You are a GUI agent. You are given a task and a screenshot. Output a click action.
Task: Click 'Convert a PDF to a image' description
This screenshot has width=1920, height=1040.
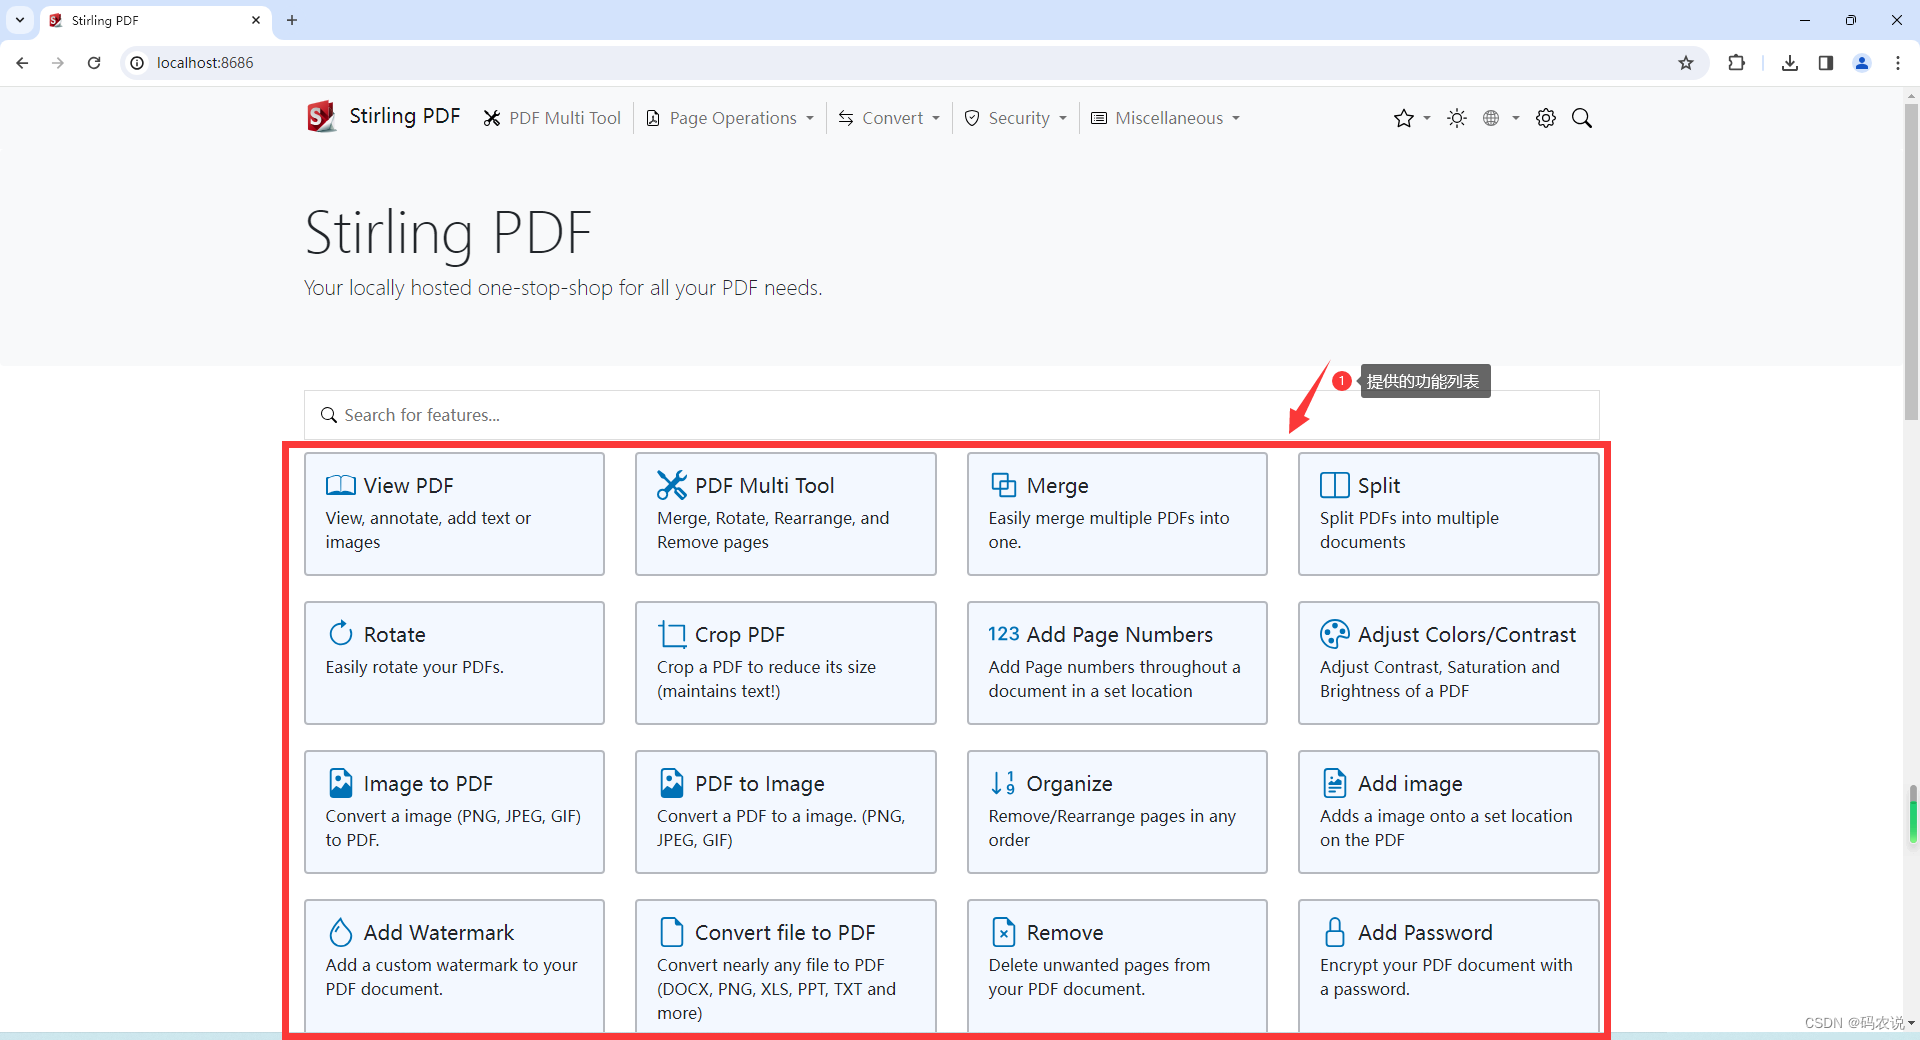click(781, 828)
